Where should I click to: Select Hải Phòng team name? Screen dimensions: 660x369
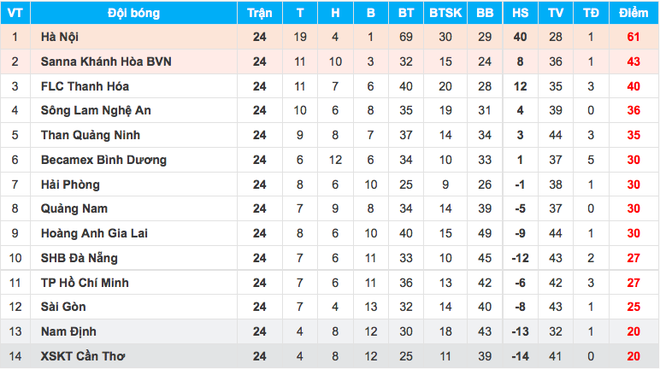point(70,184)
